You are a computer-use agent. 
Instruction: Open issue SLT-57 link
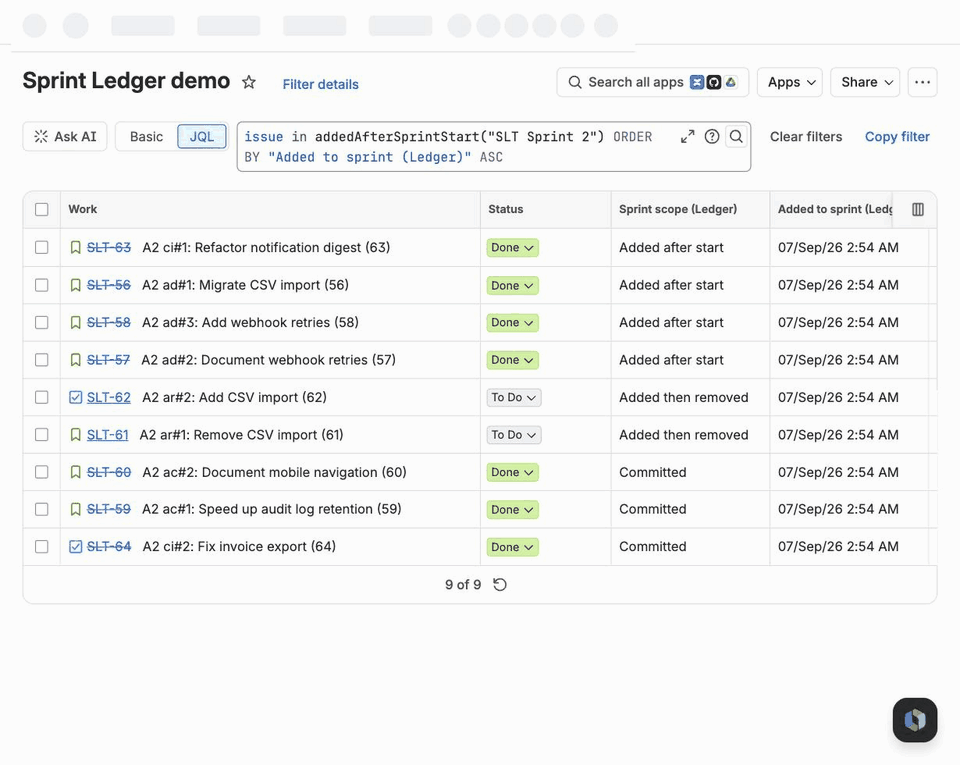[x=108, y=360]
